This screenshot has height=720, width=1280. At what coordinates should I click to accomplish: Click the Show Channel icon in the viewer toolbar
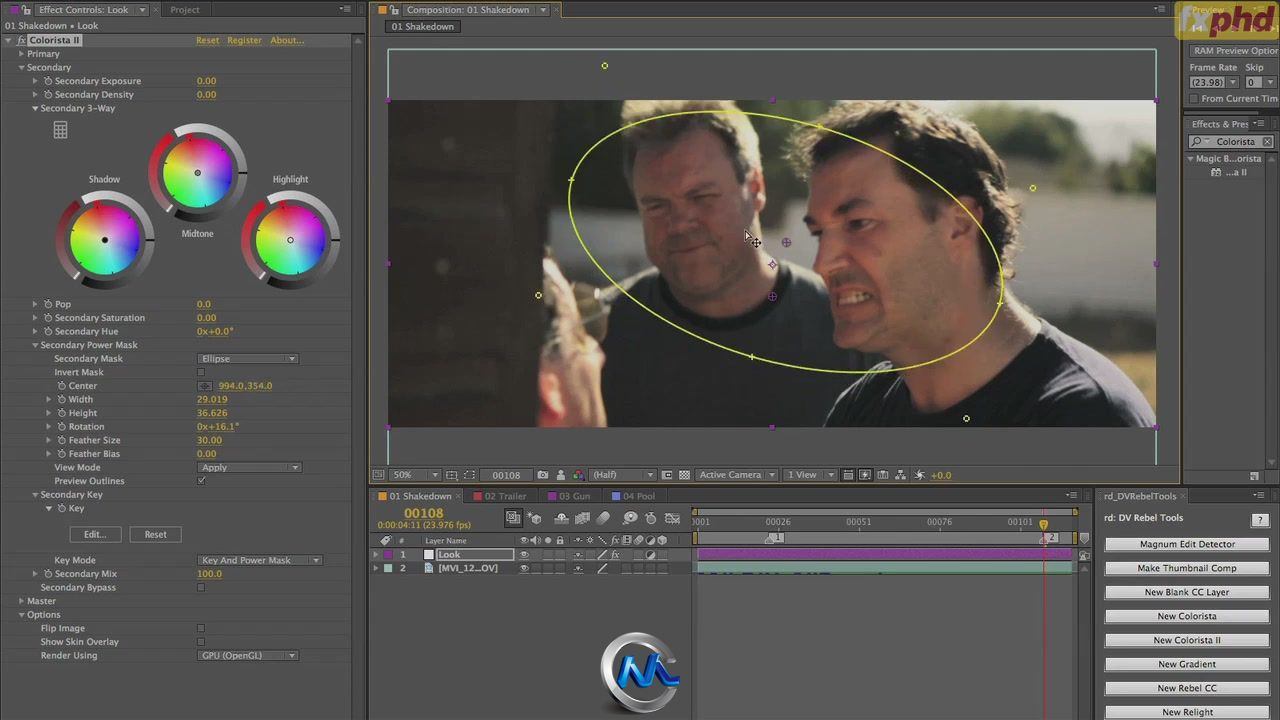coord(580,475)
